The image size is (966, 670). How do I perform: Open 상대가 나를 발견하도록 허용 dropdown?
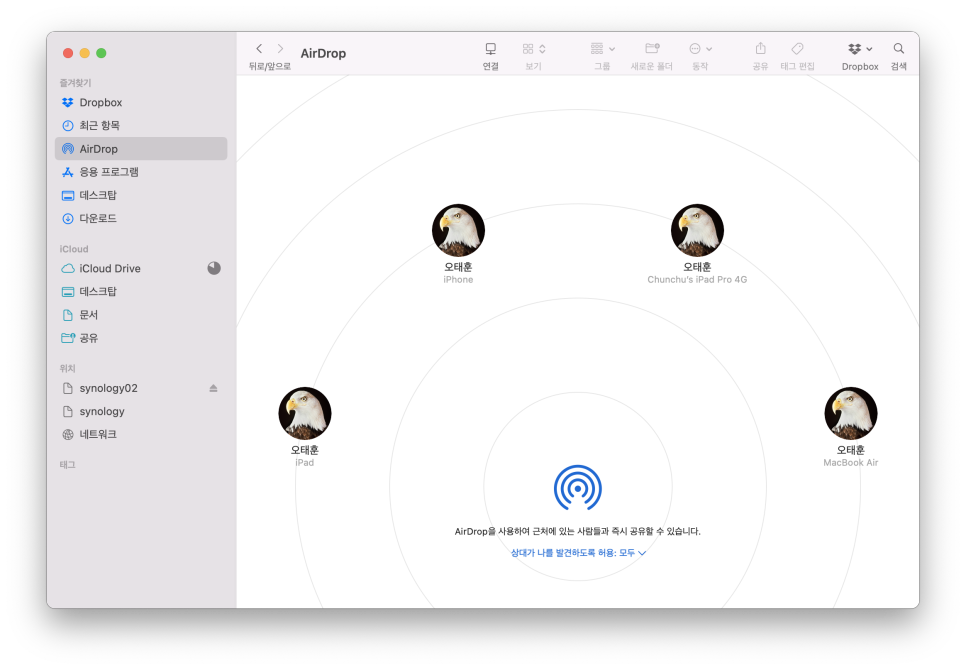coord(578,553)
